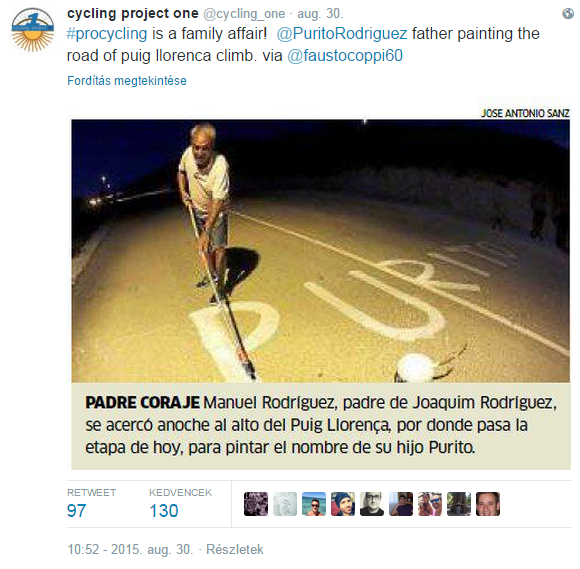This screenshot has width=580, height=569.
Task: Open the black-and-white glasses man avatar
Action: tap(372, 504)
